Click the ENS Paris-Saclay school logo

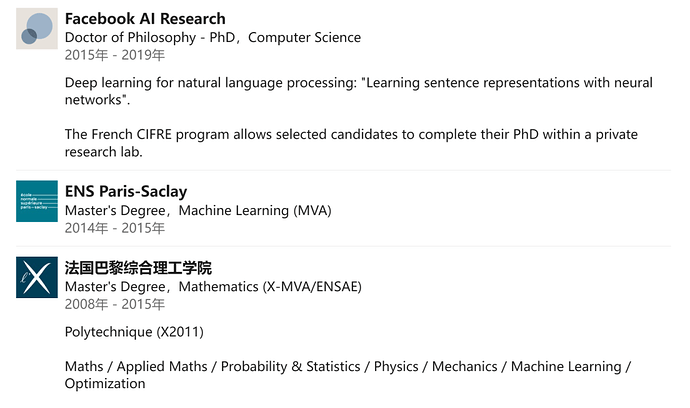[37, 201]
